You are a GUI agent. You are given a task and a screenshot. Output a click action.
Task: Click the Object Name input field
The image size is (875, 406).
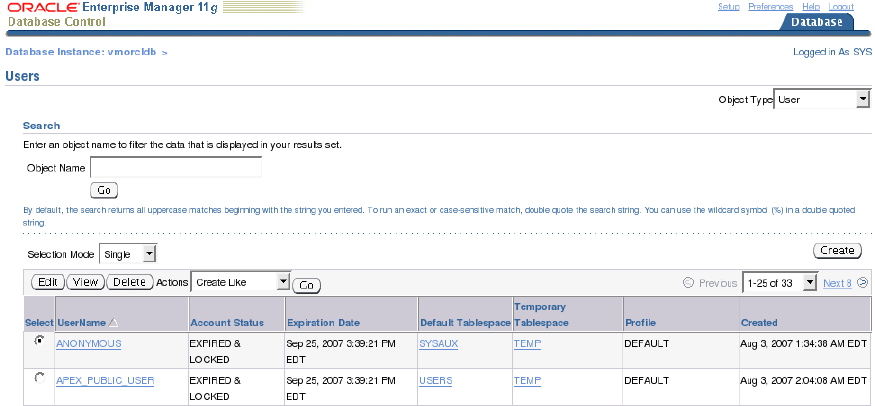[x=176, y=167]
